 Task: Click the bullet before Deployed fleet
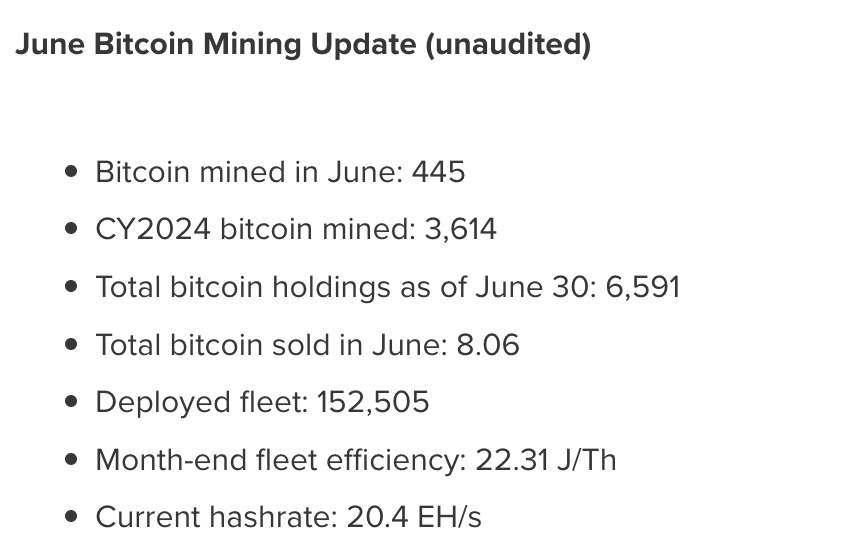tap(70, 403)
